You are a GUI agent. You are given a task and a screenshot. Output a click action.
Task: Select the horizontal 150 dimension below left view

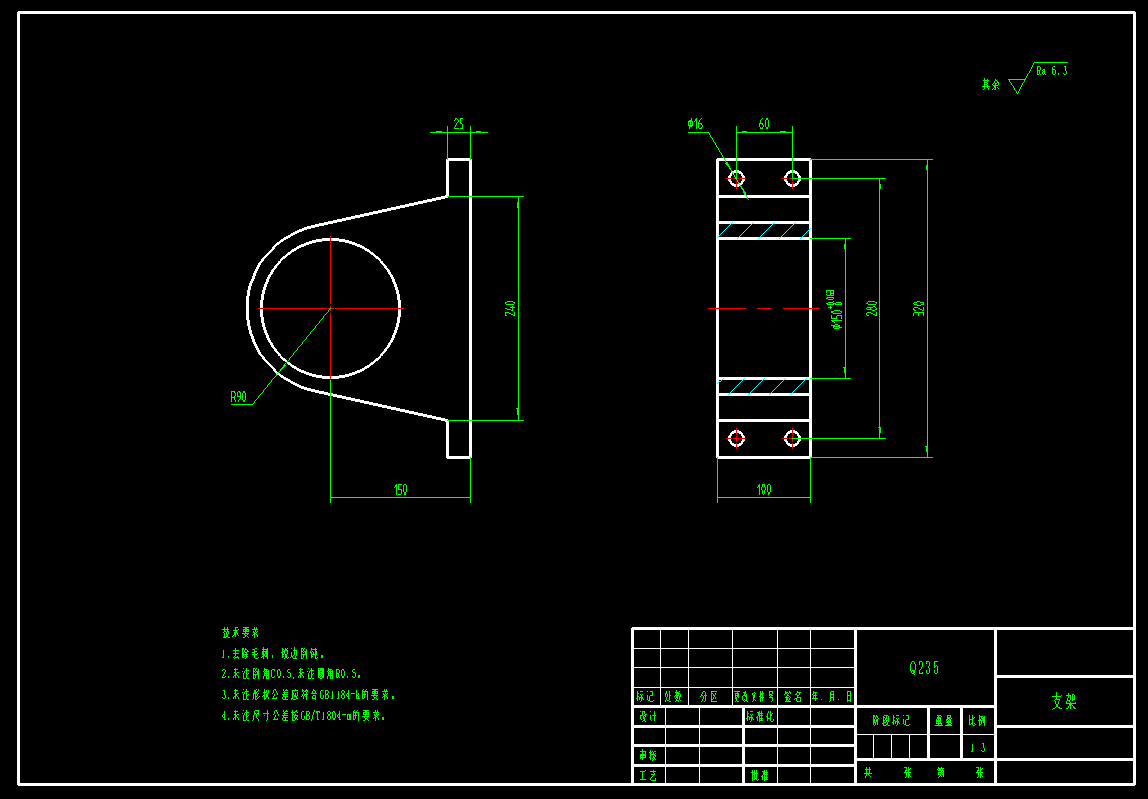(x=400, y=489)
